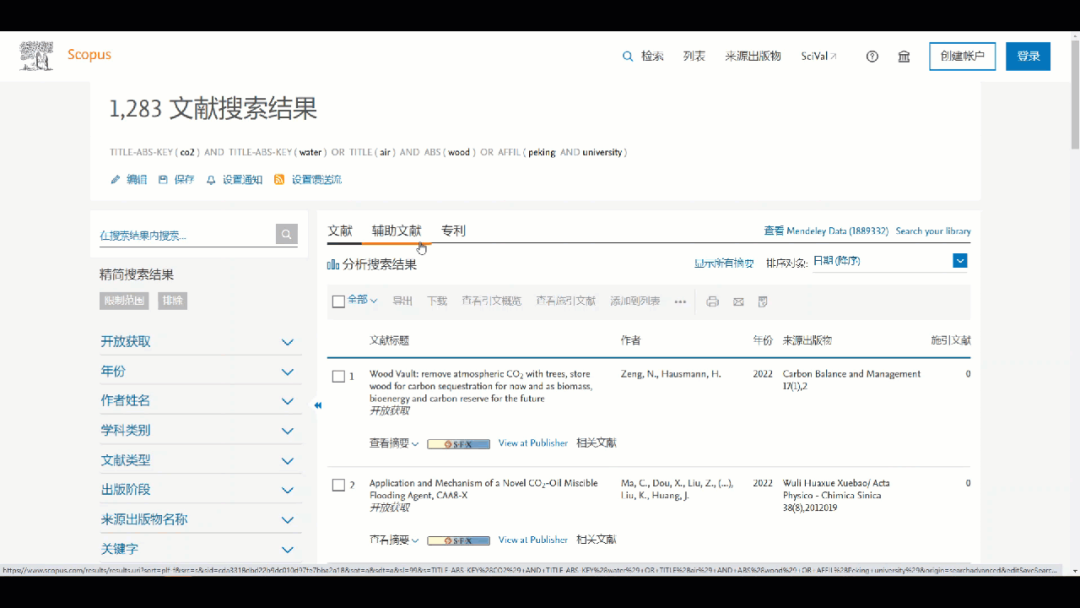This screenshot has height=608, width=1080.
Task: Click the RSS feed icon
Action: coord(279,180)
